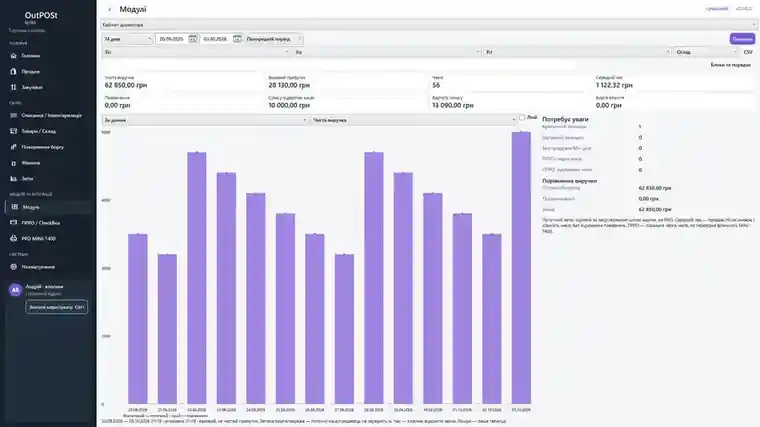The width and height of the screenshot is (760, 427).
Task: Click the ПРРО / Checkbox card icon
Action: tap(14, 222)
